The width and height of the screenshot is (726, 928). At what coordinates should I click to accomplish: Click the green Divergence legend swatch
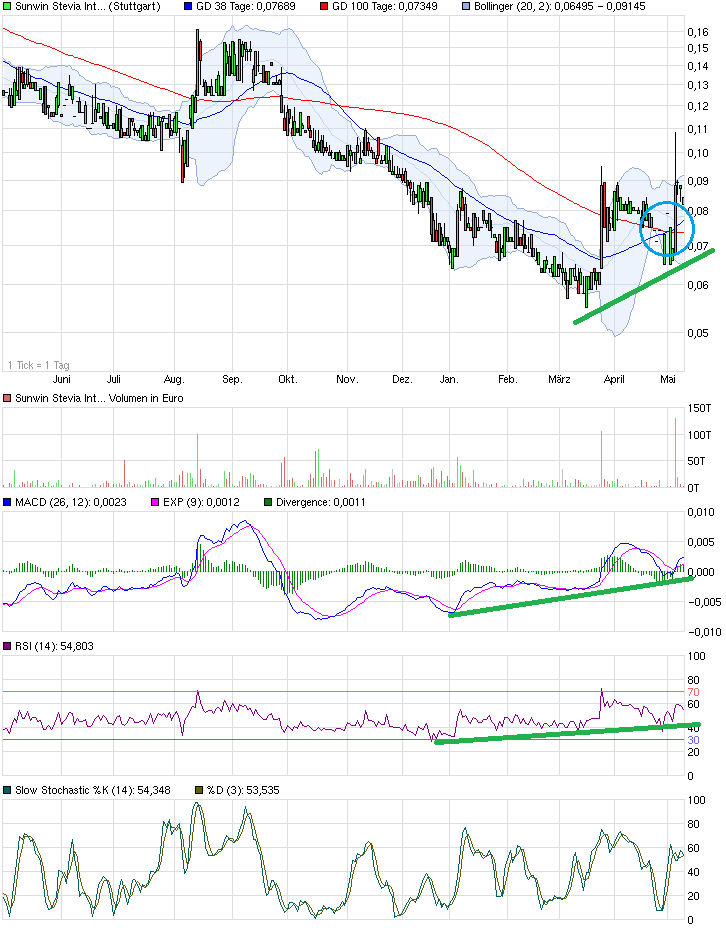click(267, 502)
